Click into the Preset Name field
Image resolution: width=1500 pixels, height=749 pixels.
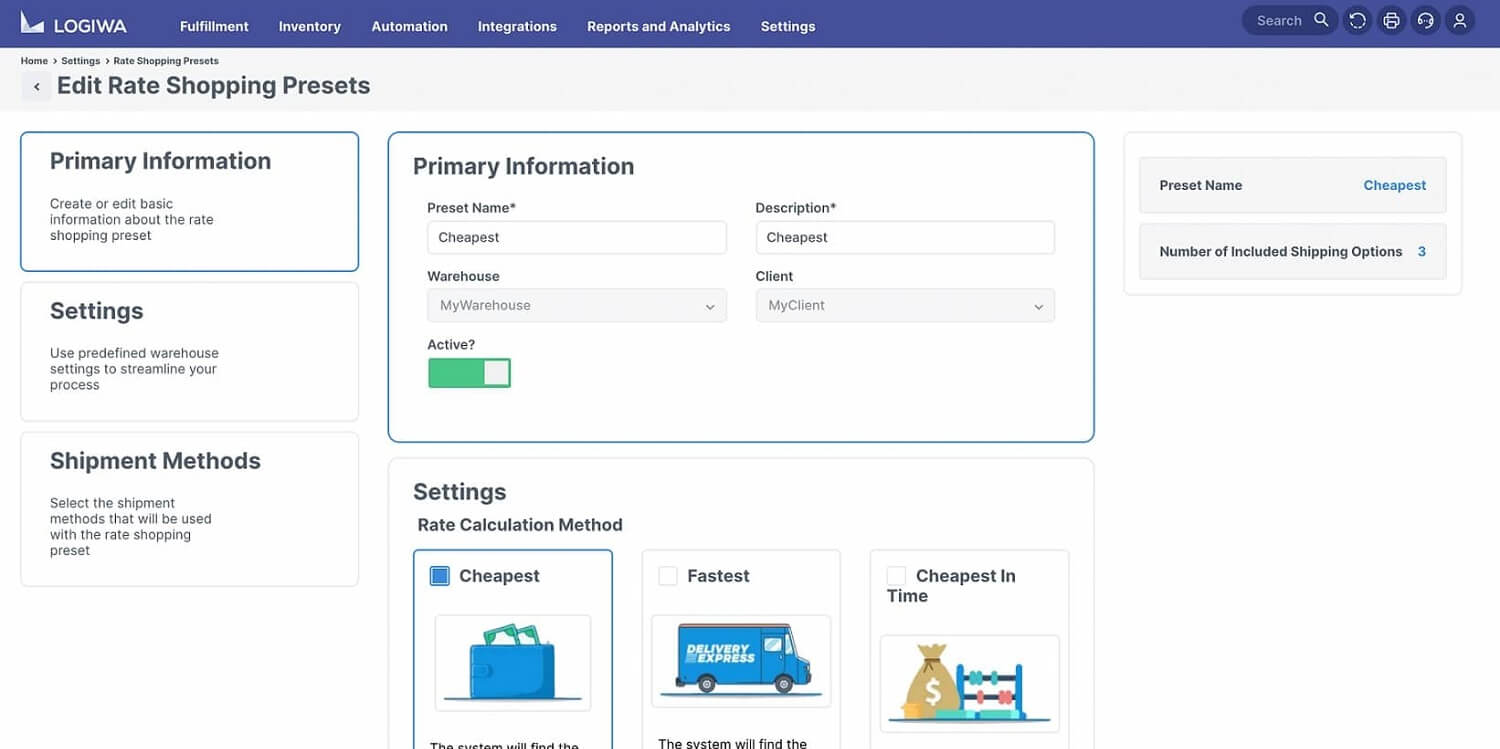[576, 238]
